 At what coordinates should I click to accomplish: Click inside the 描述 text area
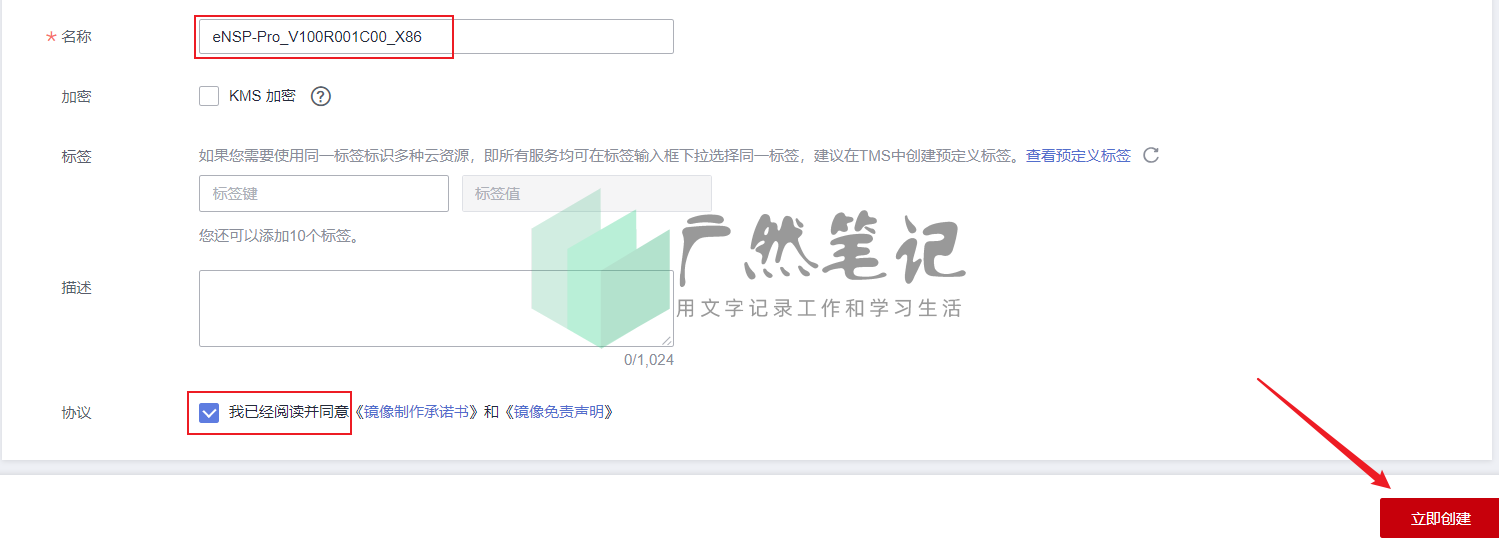[x=436, y=308]
